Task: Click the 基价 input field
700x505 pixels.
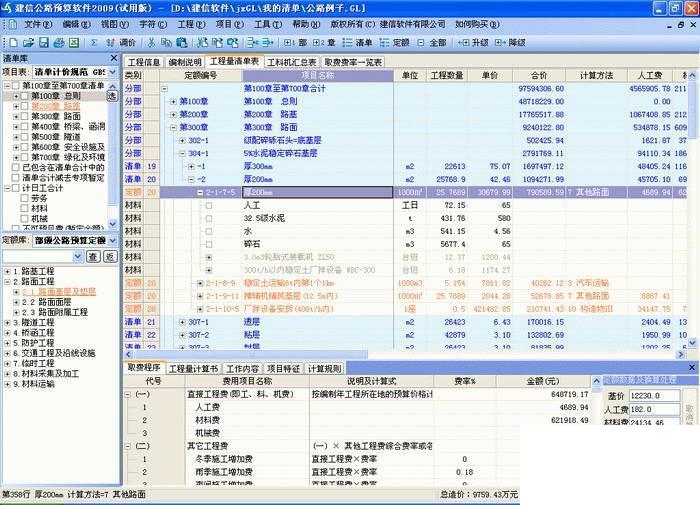Action: (654, 396)
